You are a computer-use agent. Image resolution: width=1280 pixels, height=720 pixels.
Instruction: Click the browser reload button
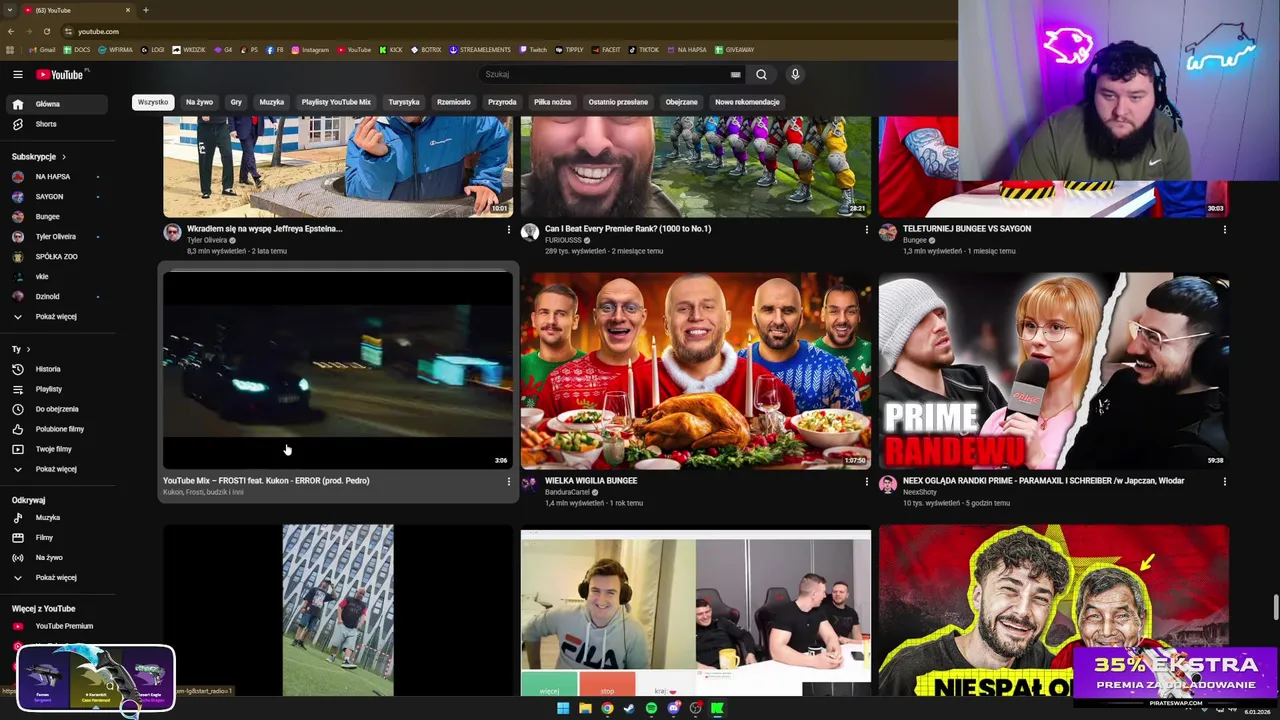coord(46,31)
